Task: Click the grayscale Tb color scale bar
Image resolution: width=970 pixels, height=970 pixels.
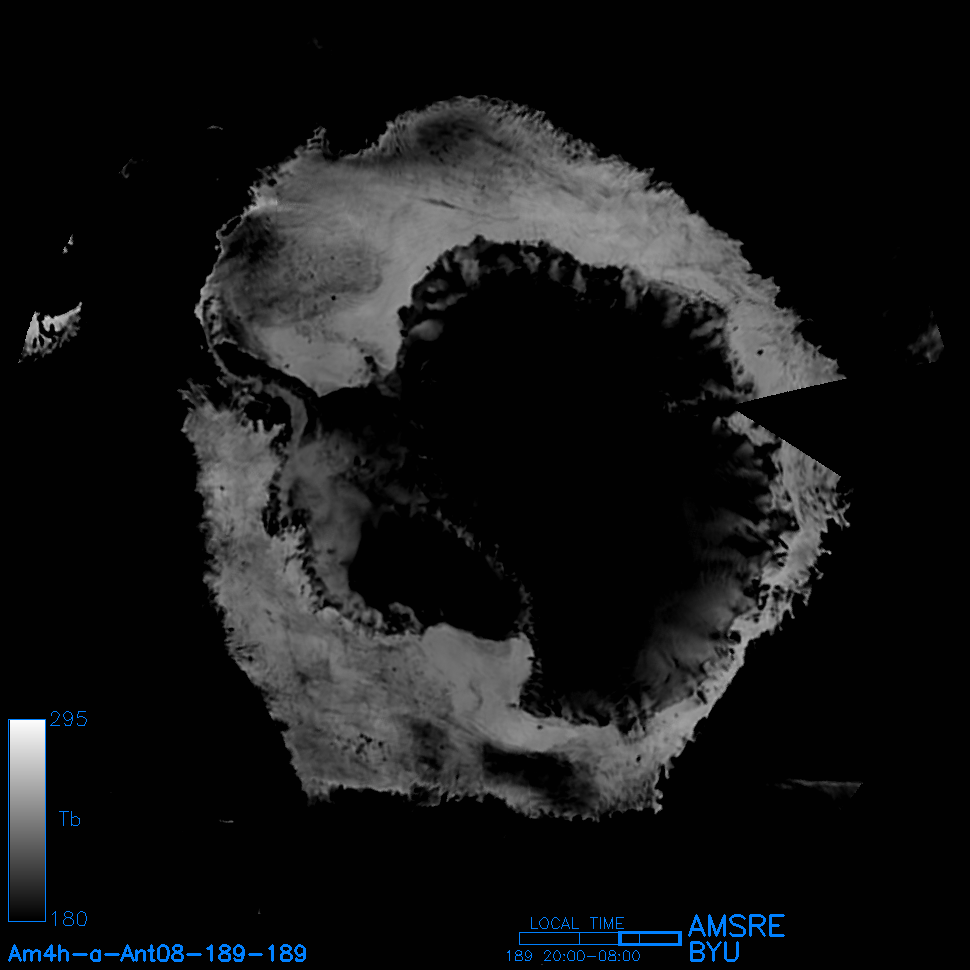Action: 27,819
